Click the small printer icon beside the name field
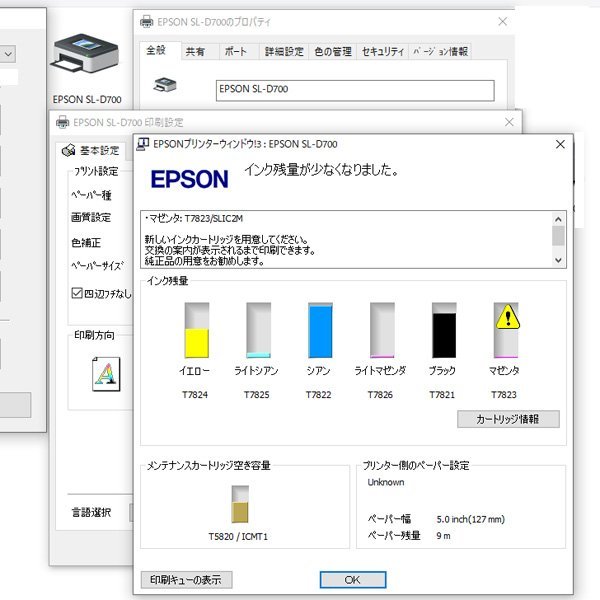This screenshot has height=600, width=600. click(x=165, y=85)
